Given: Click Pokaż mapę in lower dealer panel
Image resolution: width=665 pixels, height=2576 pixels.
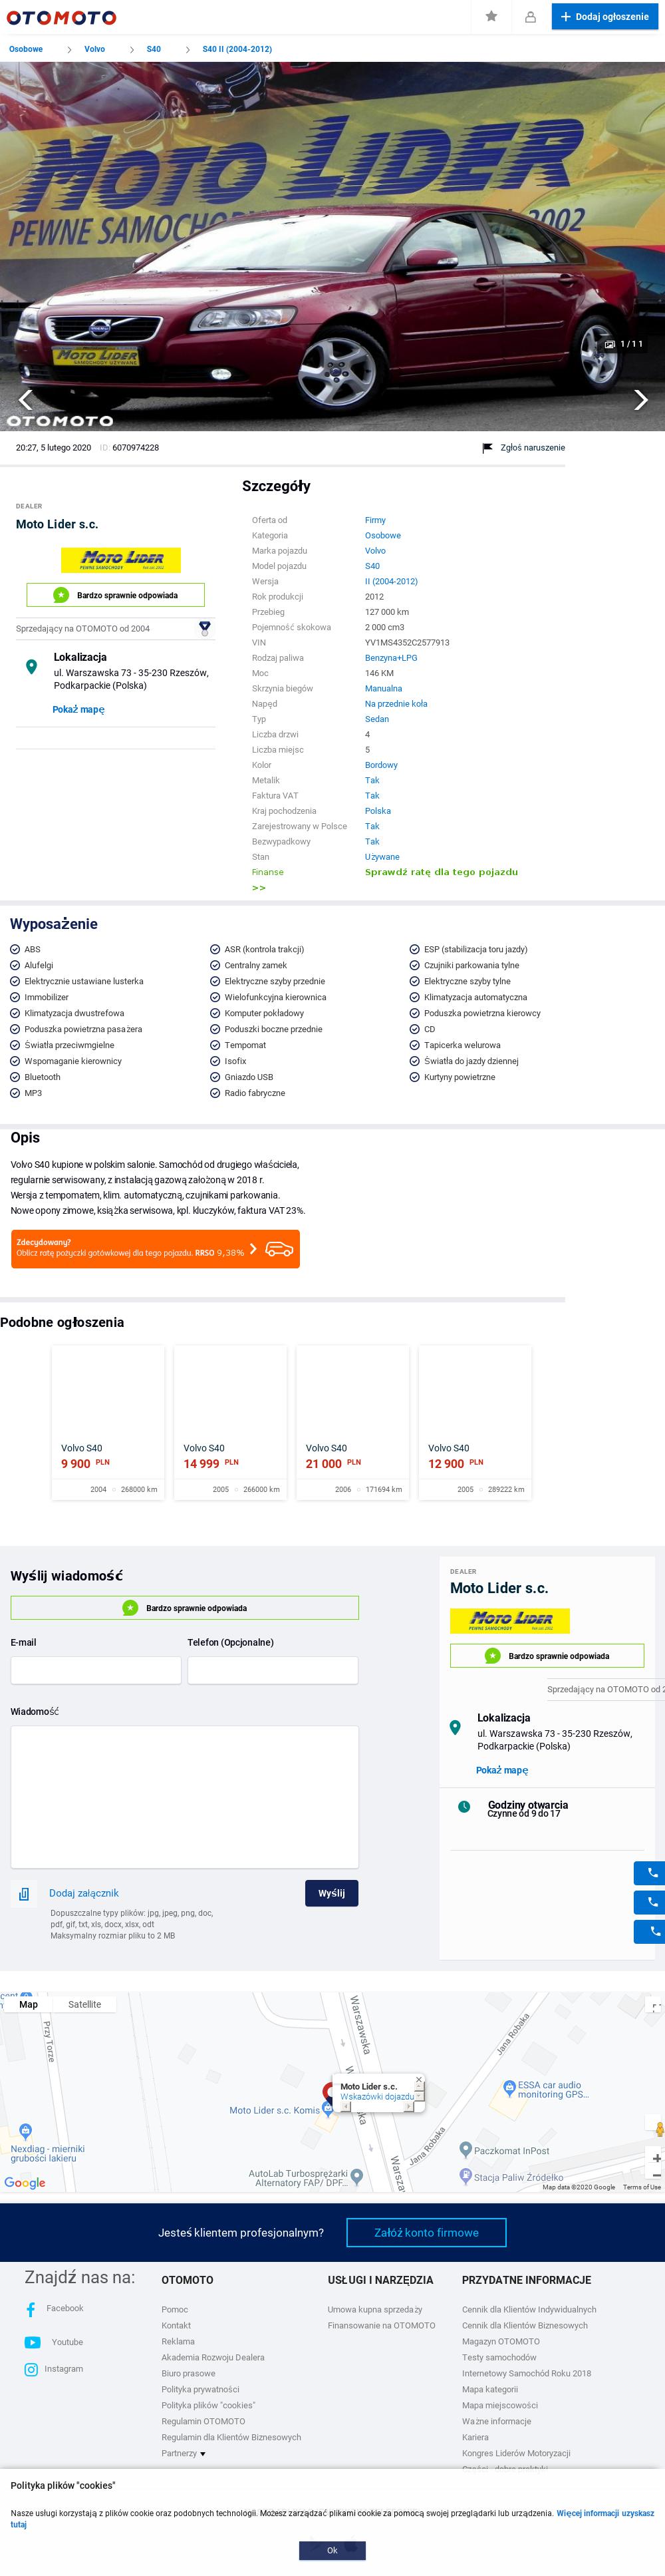Looking at the screenshot, I should (502, 1769).
